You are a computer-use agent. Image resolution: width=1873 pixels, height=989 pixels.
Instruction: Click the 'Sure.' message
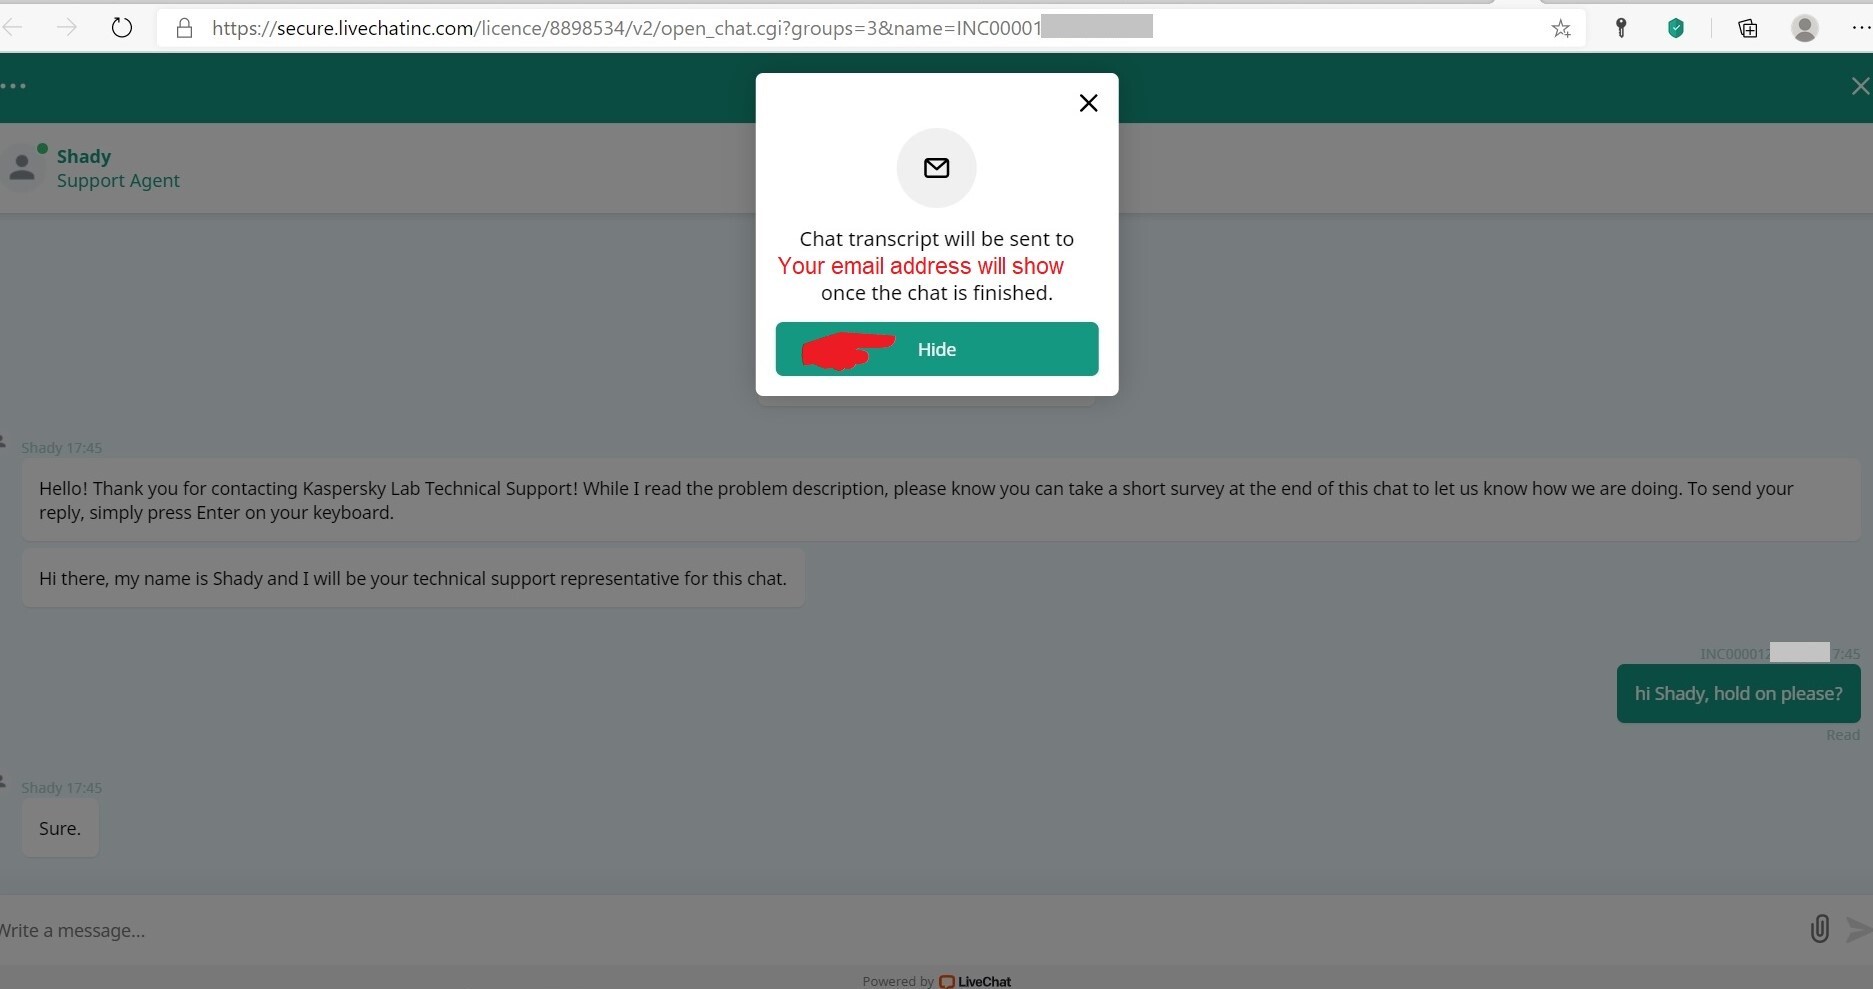60,828
